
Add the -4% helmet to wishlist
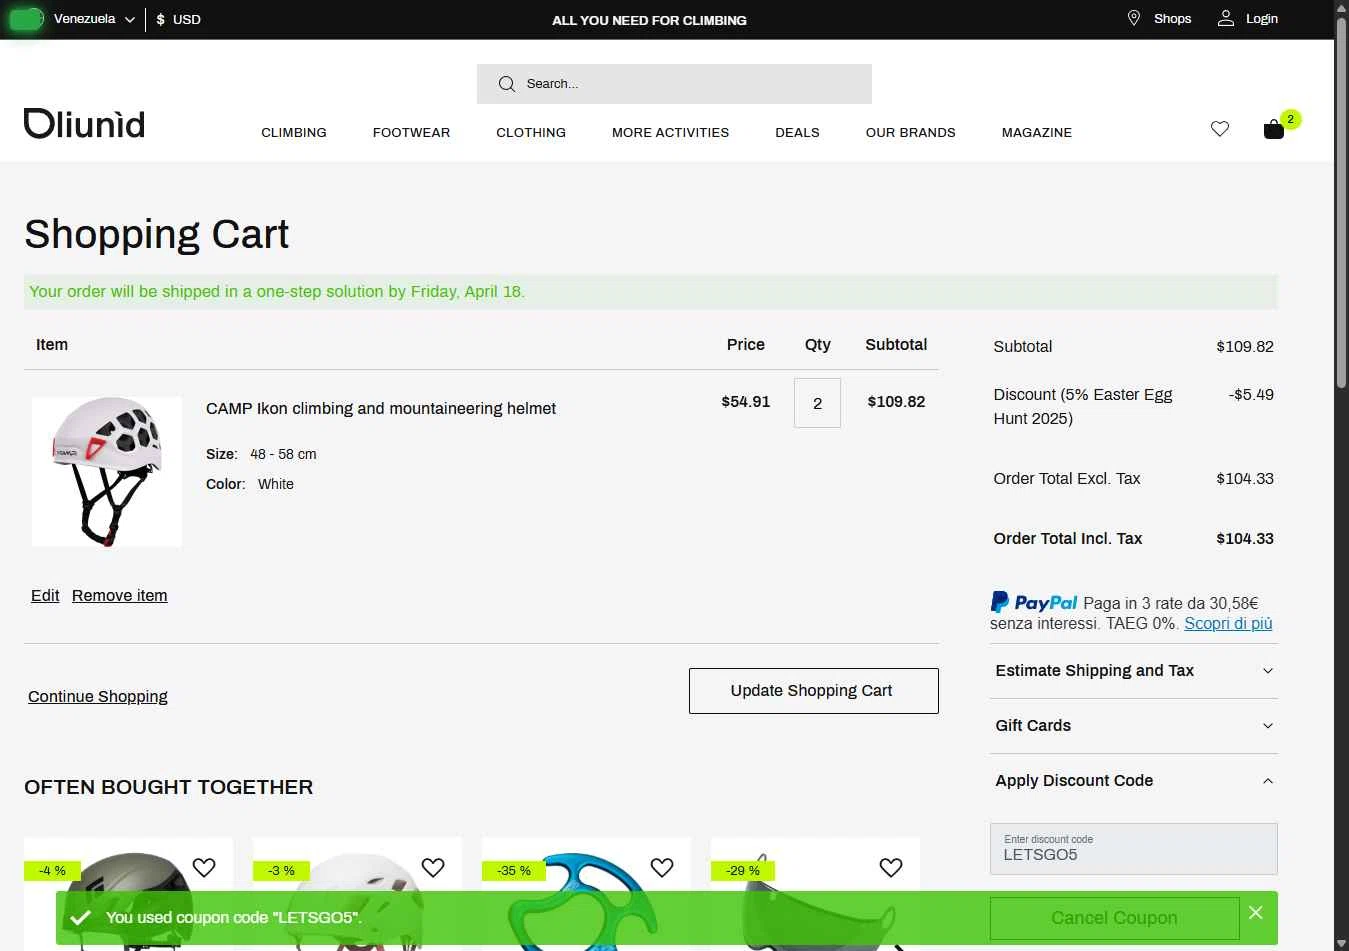pos(204,867)
